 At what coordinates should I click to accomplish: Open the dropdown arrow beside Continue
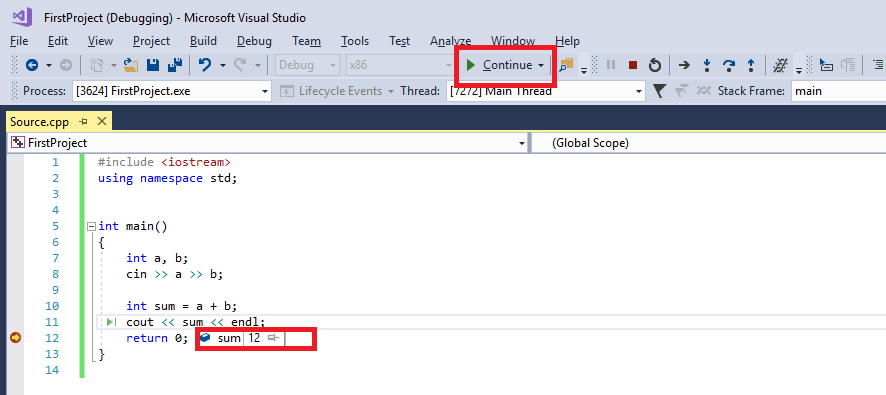(541, 66)
